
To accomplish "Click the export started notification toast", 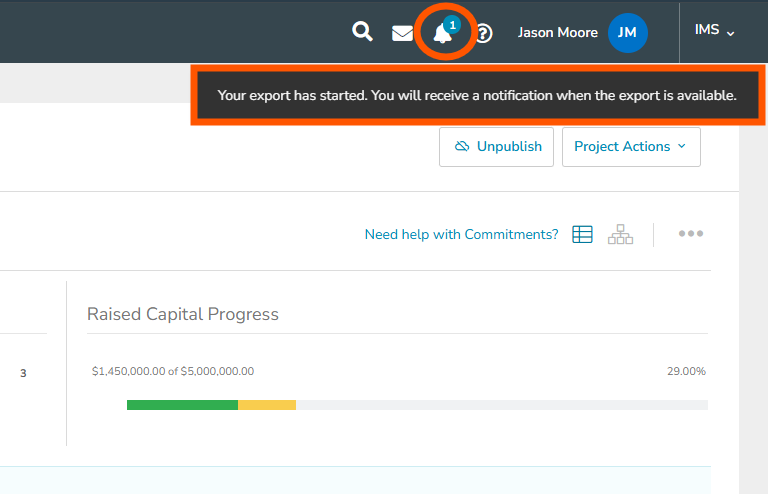I will 477,97.
